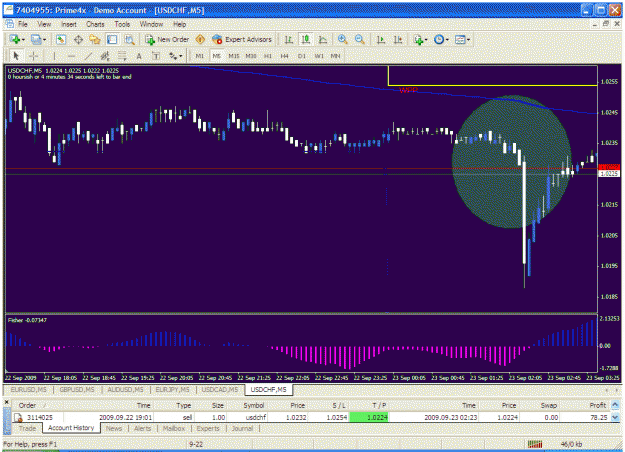Toggle the Navigator folder-star icon
The image size is (625, 452).
point(95,39)
